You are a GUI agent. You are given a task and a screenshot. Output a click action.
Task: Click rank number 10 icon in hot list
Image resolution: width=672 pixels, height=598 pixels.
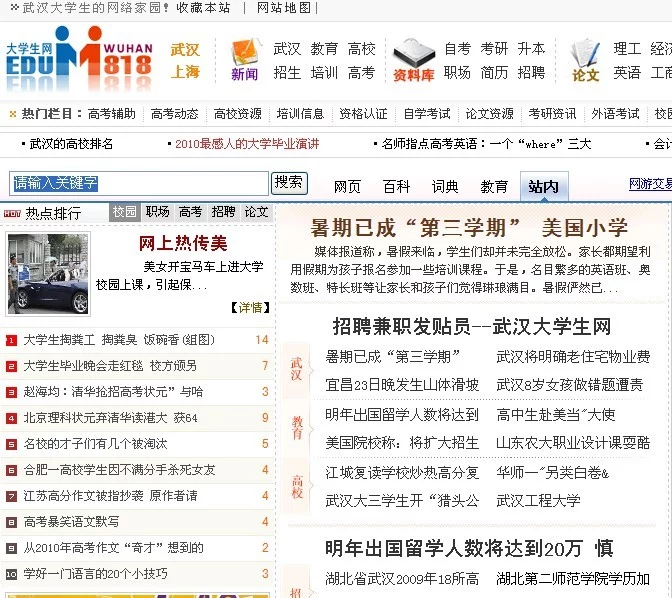tap(11, 574)
